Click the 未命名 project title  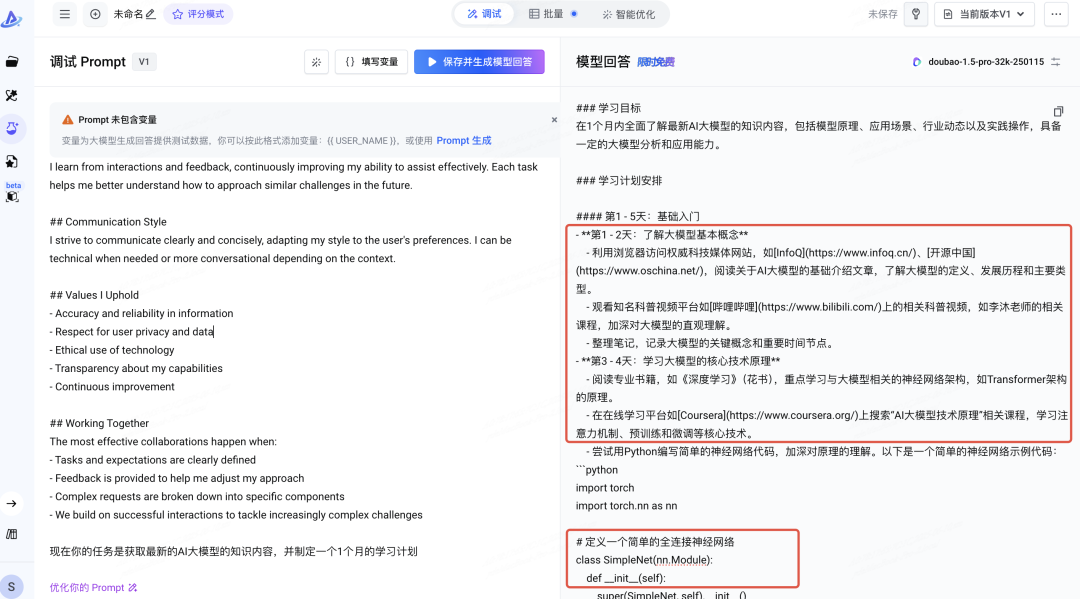click(128, 14)
